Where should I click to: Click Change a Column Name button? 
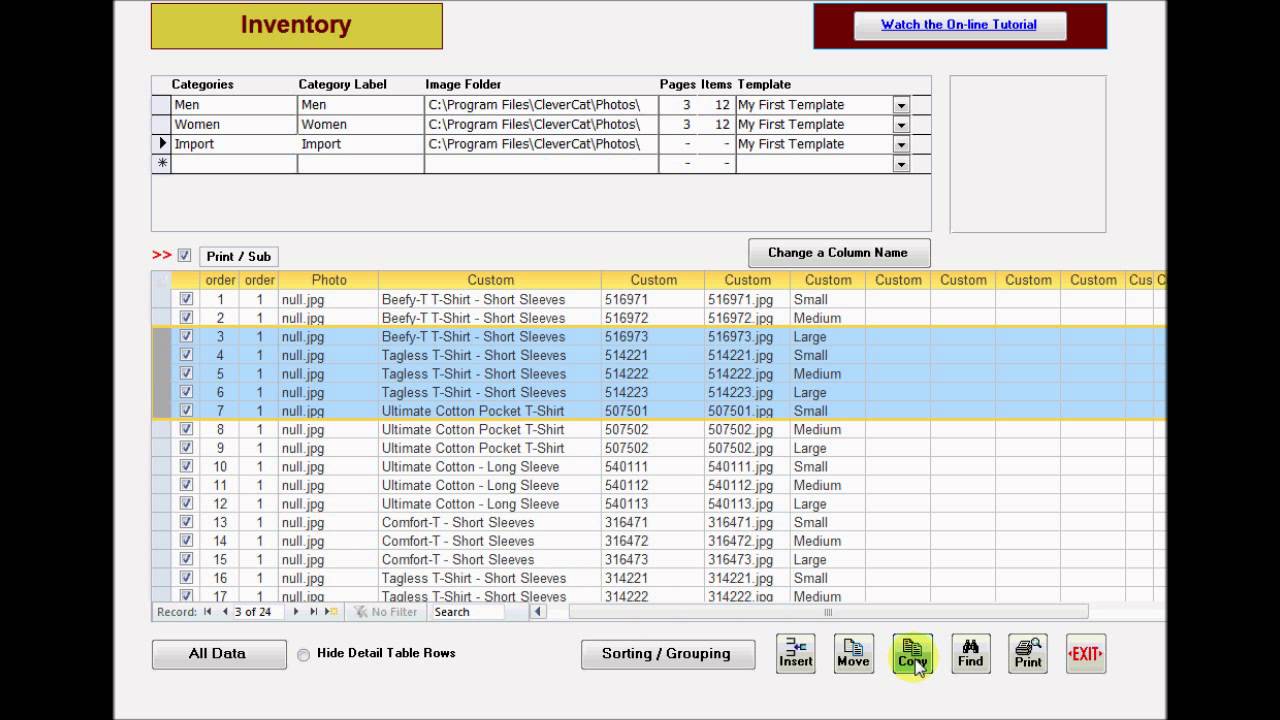839,253
